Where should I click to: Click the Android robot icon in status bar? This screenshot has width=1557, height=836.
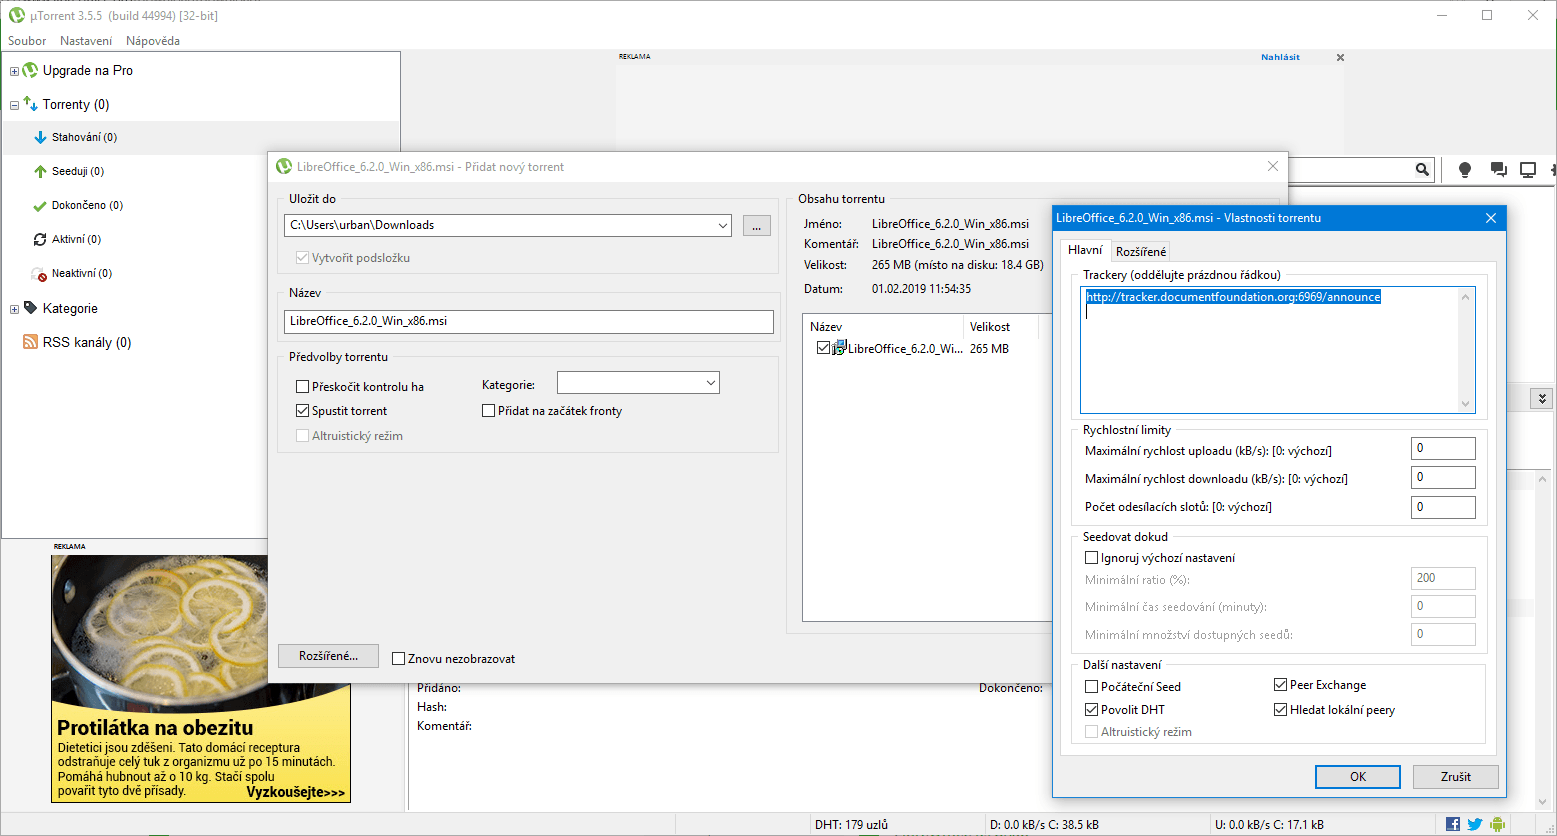tap(1497, 823)
